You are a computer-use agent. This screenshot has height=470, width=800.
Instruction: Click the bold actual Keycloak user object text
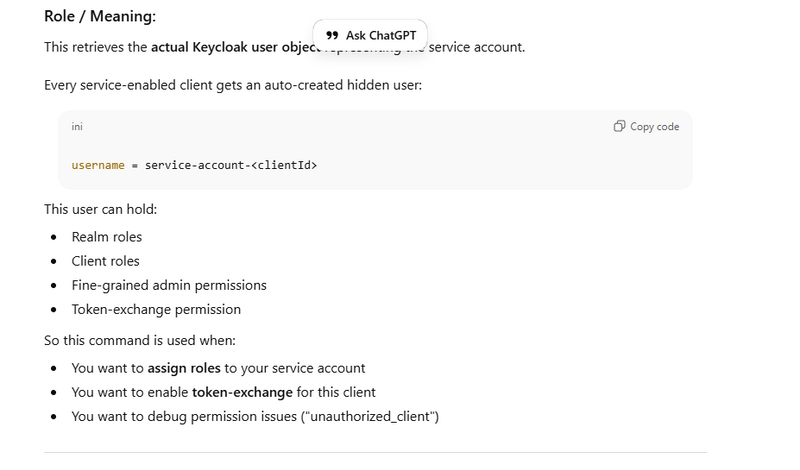click(x=232, y=47)
